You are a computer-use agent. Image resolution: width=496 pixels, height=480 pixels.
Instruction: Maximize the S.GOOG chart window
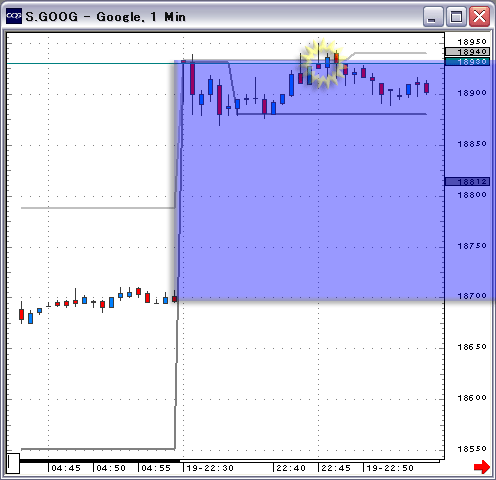point(456,17)
